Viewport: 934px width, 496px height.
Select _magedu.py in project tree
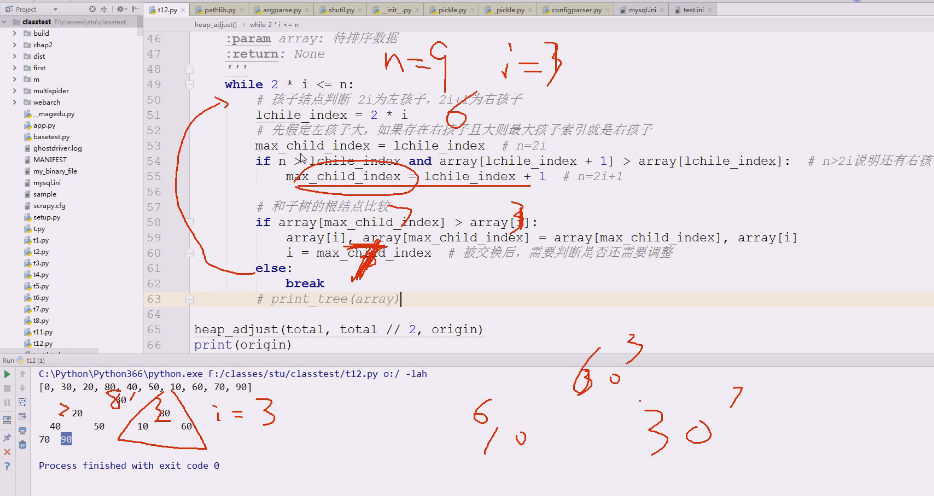pos(54,114)
